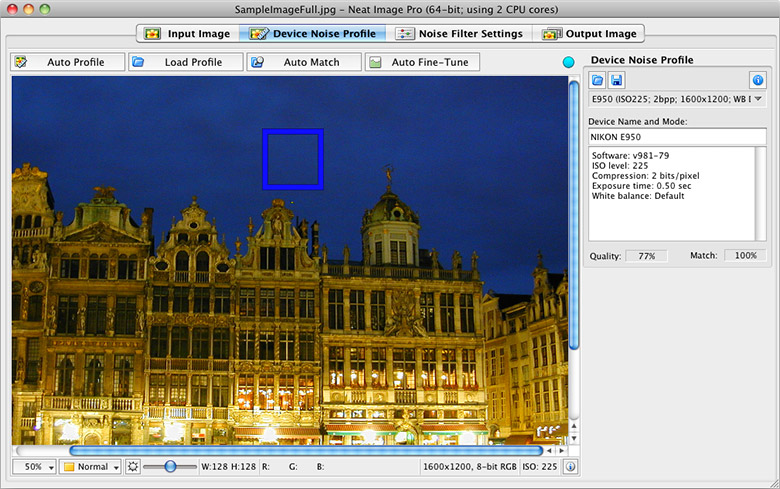Click the Auto Fine-Tune button

tap(422, 62)
